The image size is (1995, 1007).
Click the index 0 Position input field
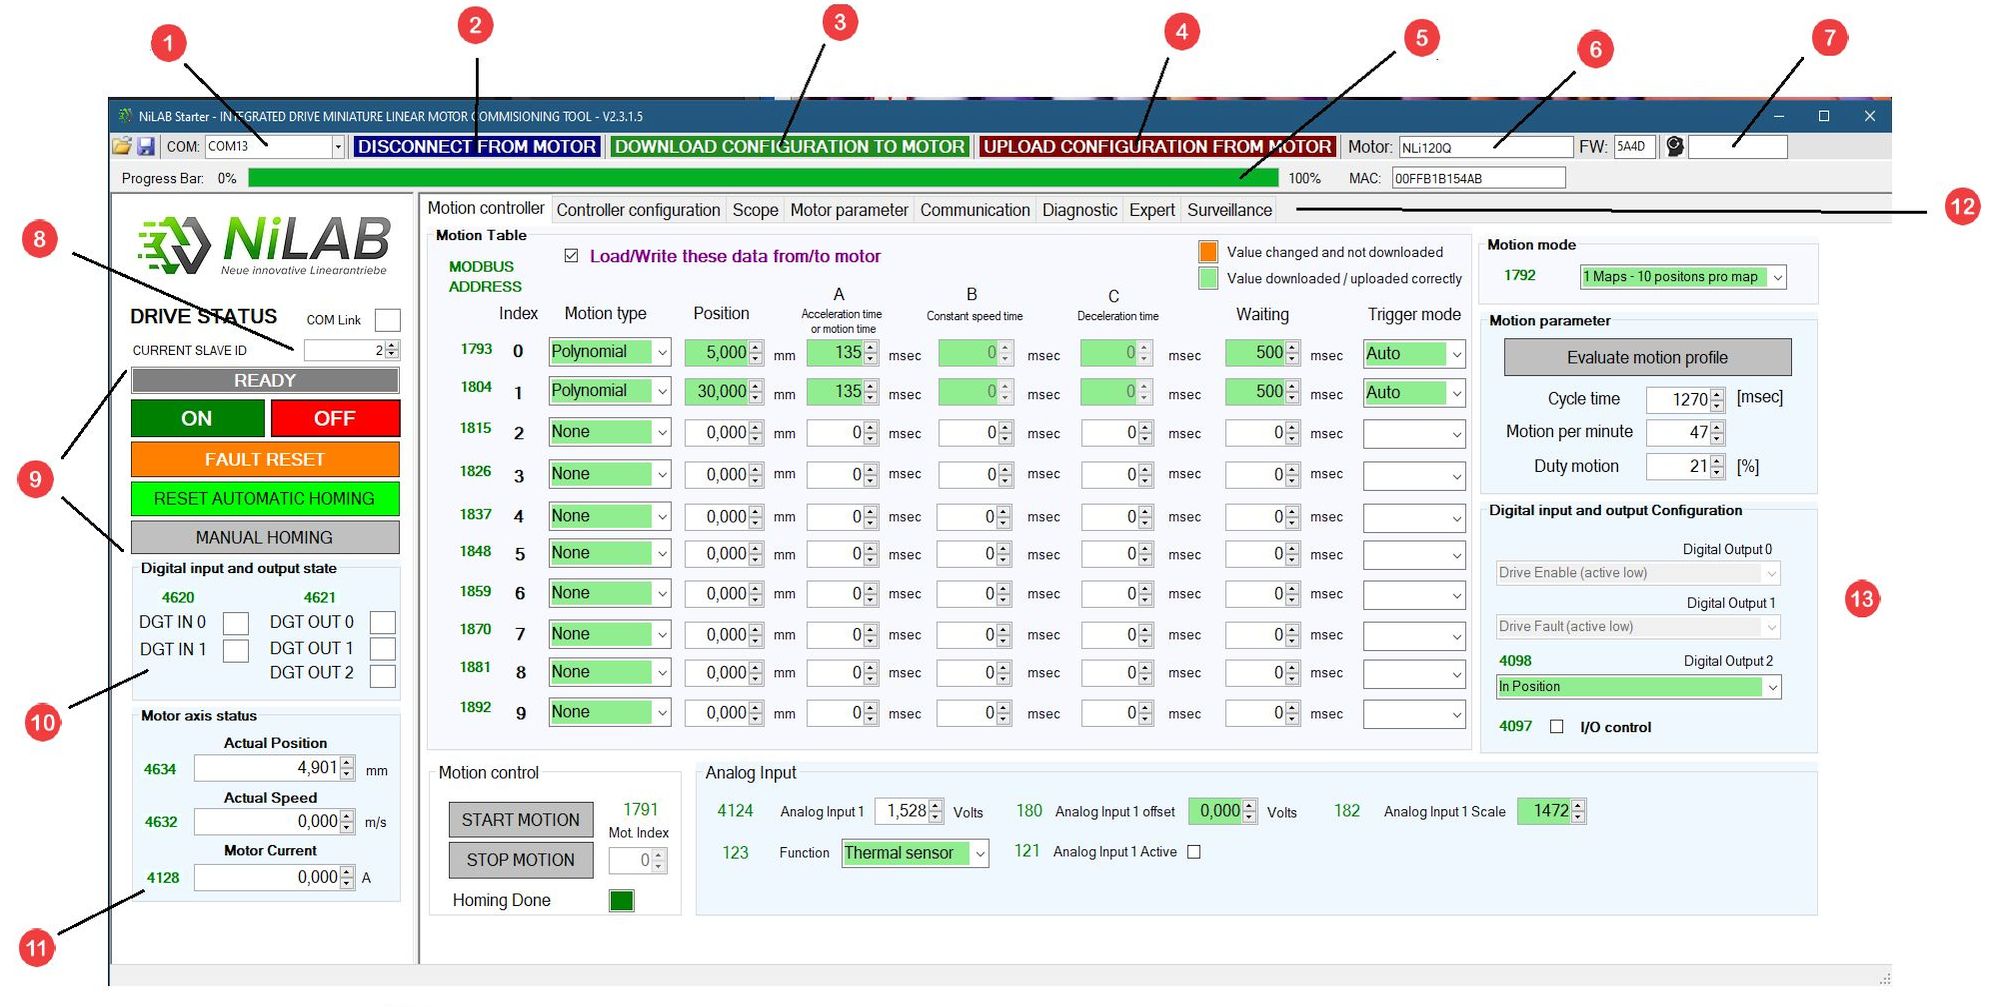click(x=716, y=352)
